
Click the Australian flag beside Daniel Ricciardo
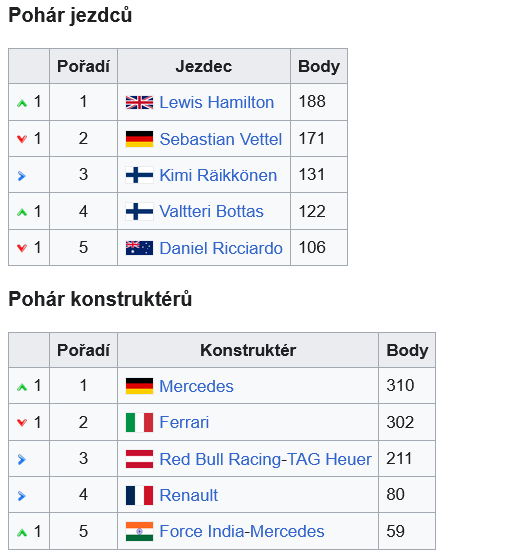[x=139, y=248]
